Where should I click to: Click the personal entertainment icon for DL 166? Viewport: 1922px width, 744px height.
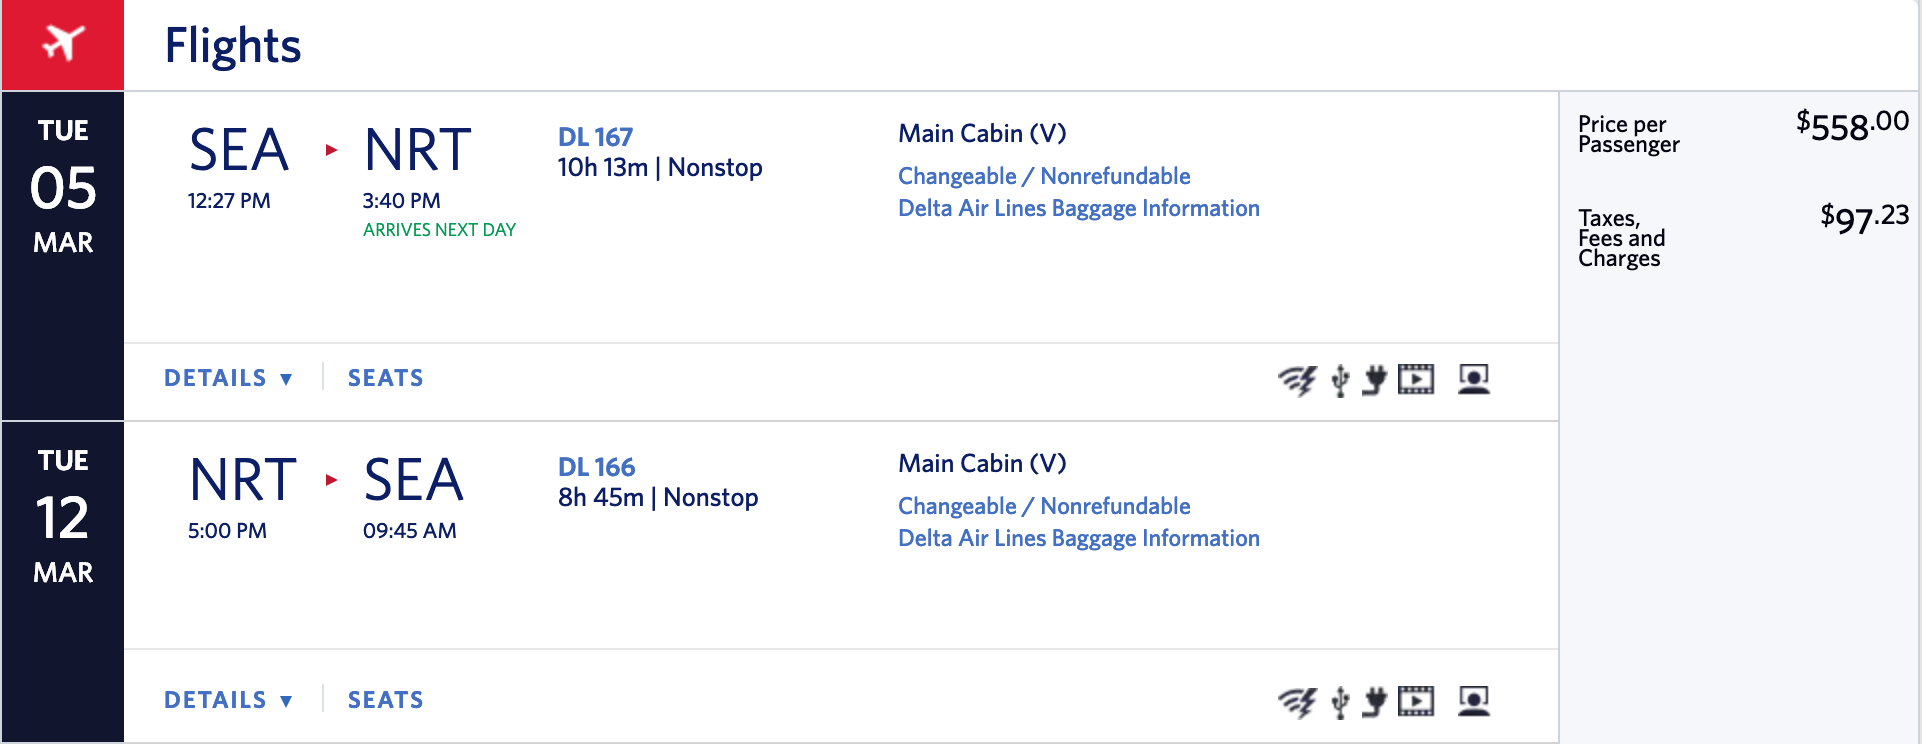click(1473, 701)
